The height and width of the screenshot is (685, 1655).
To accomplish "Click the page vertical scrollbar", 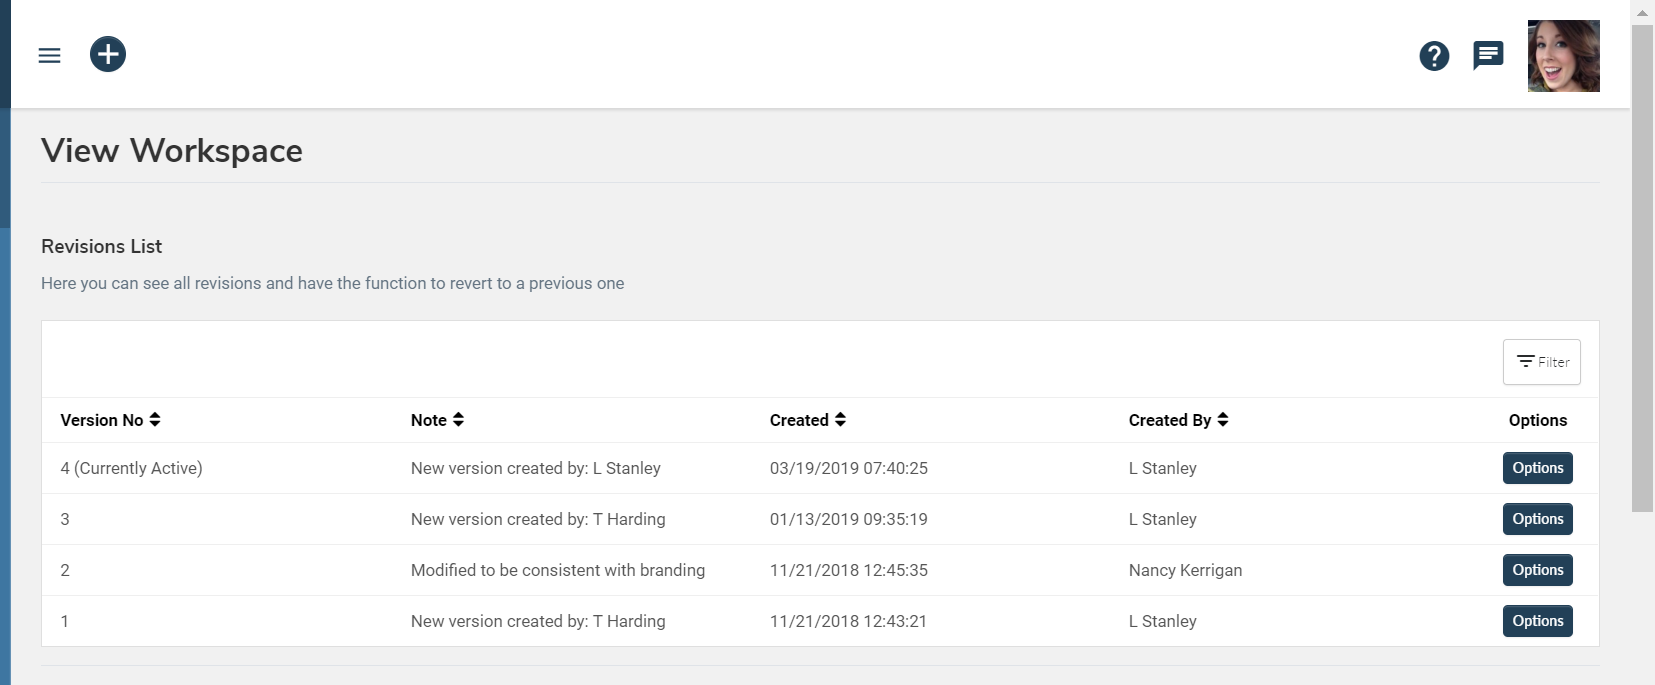I will (1642, 268).
